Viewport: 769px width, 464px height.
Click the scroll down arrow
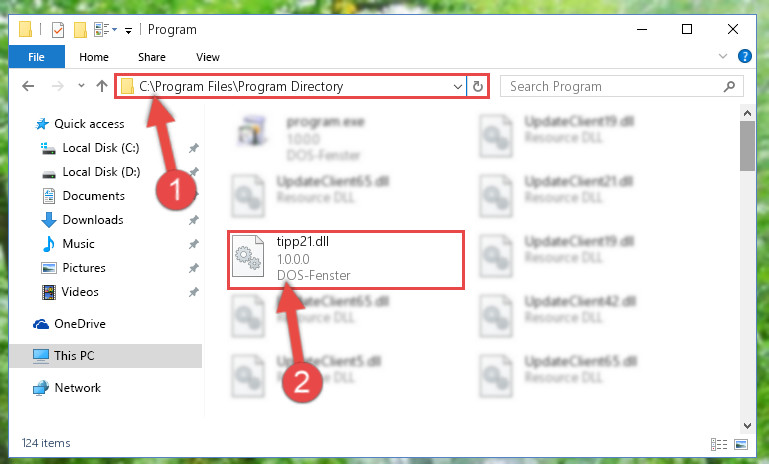click(747, 425)
